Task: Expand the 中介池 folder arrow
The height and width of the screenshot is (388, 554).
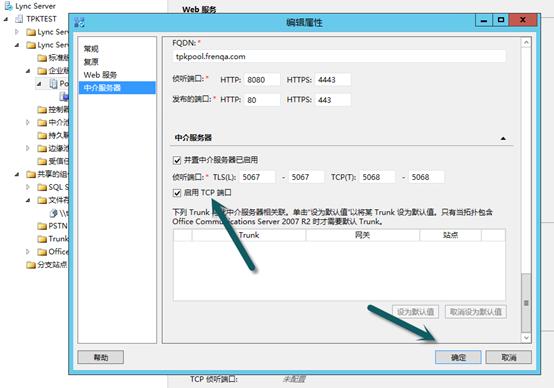Action: pyautogui.click(x=28, y=123)
